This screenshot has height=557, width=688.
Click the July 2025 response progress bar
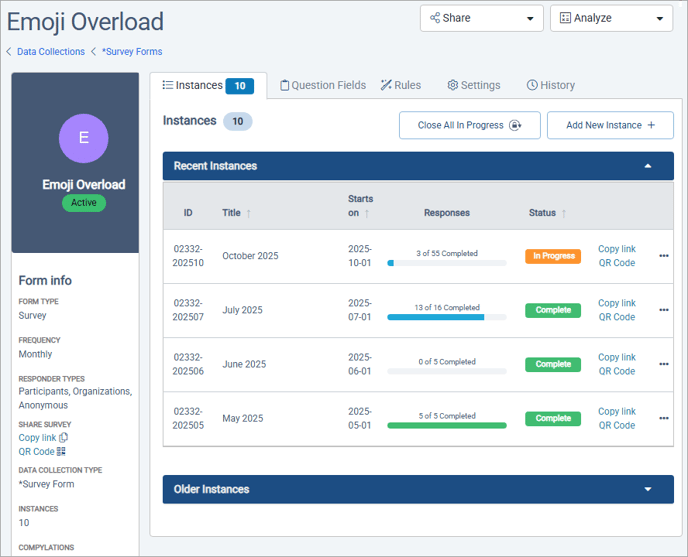[446, 317]
